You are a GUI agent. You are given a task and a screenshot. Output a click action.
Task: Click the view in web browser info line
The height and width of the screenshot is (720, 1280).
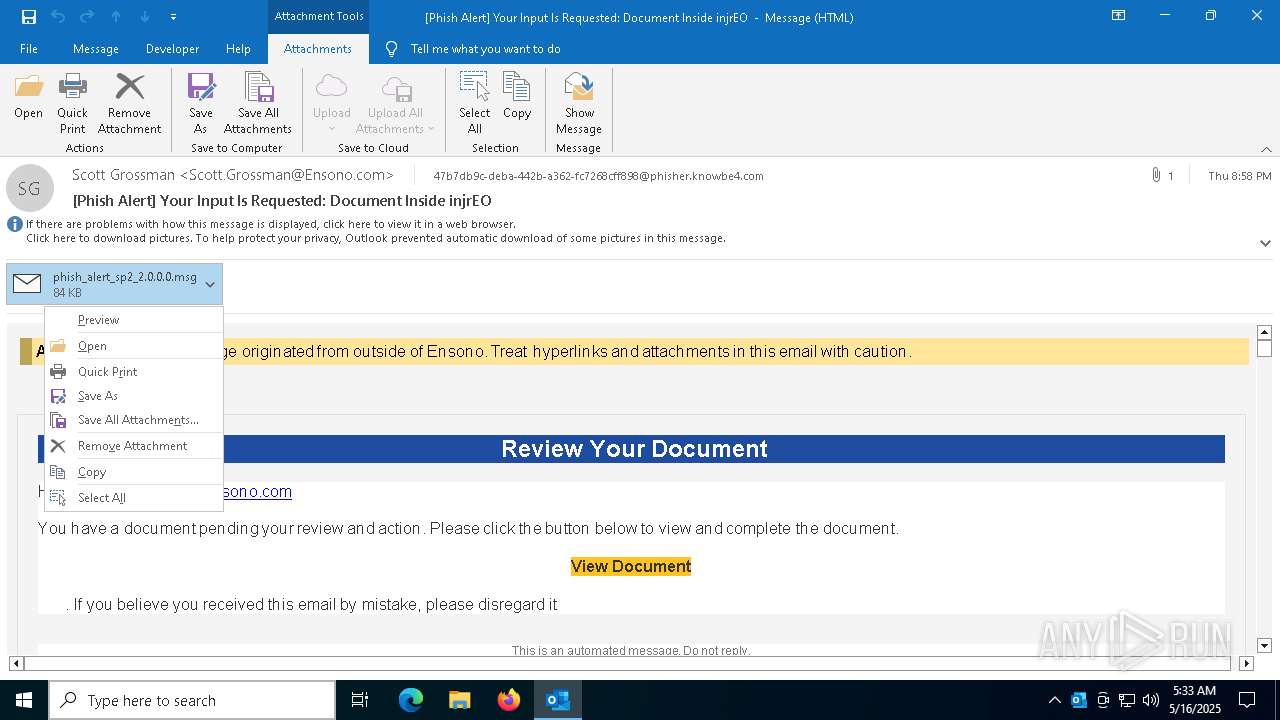pyautogui.click(x=271, y=224)
